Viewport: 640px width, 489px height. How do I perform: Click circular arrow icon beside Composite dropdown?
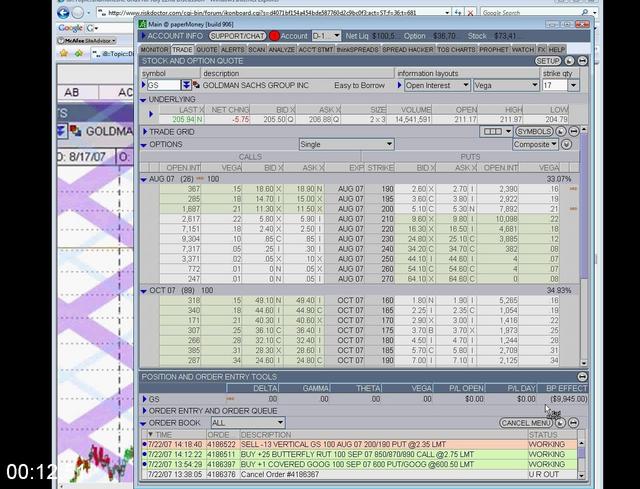click(566, 144)
